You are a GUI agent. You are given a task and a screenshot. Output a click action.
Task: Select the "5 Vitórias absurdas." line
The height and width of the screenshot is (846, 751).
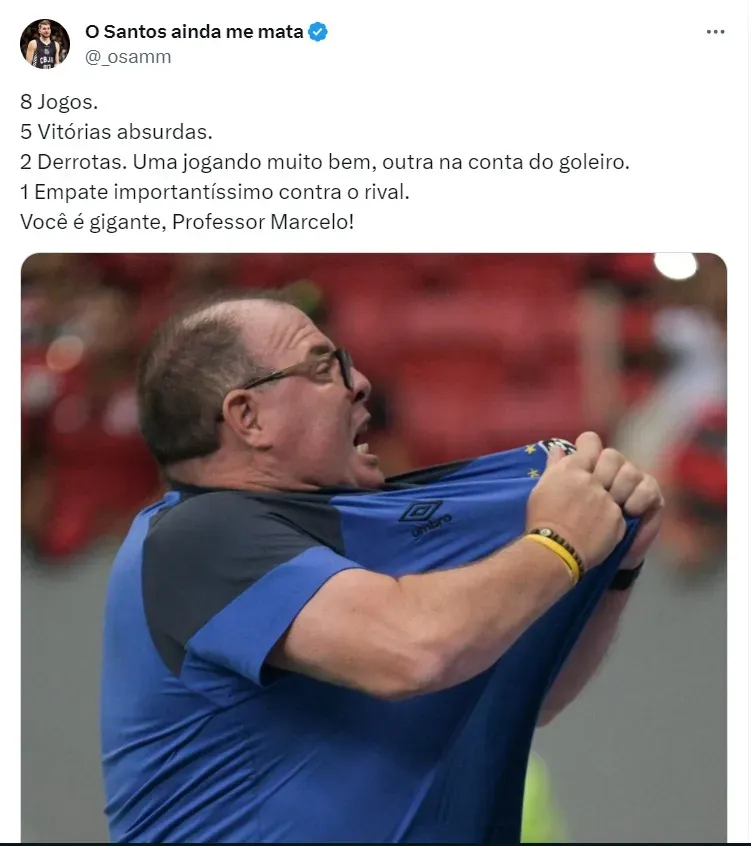tap(117, 132)
